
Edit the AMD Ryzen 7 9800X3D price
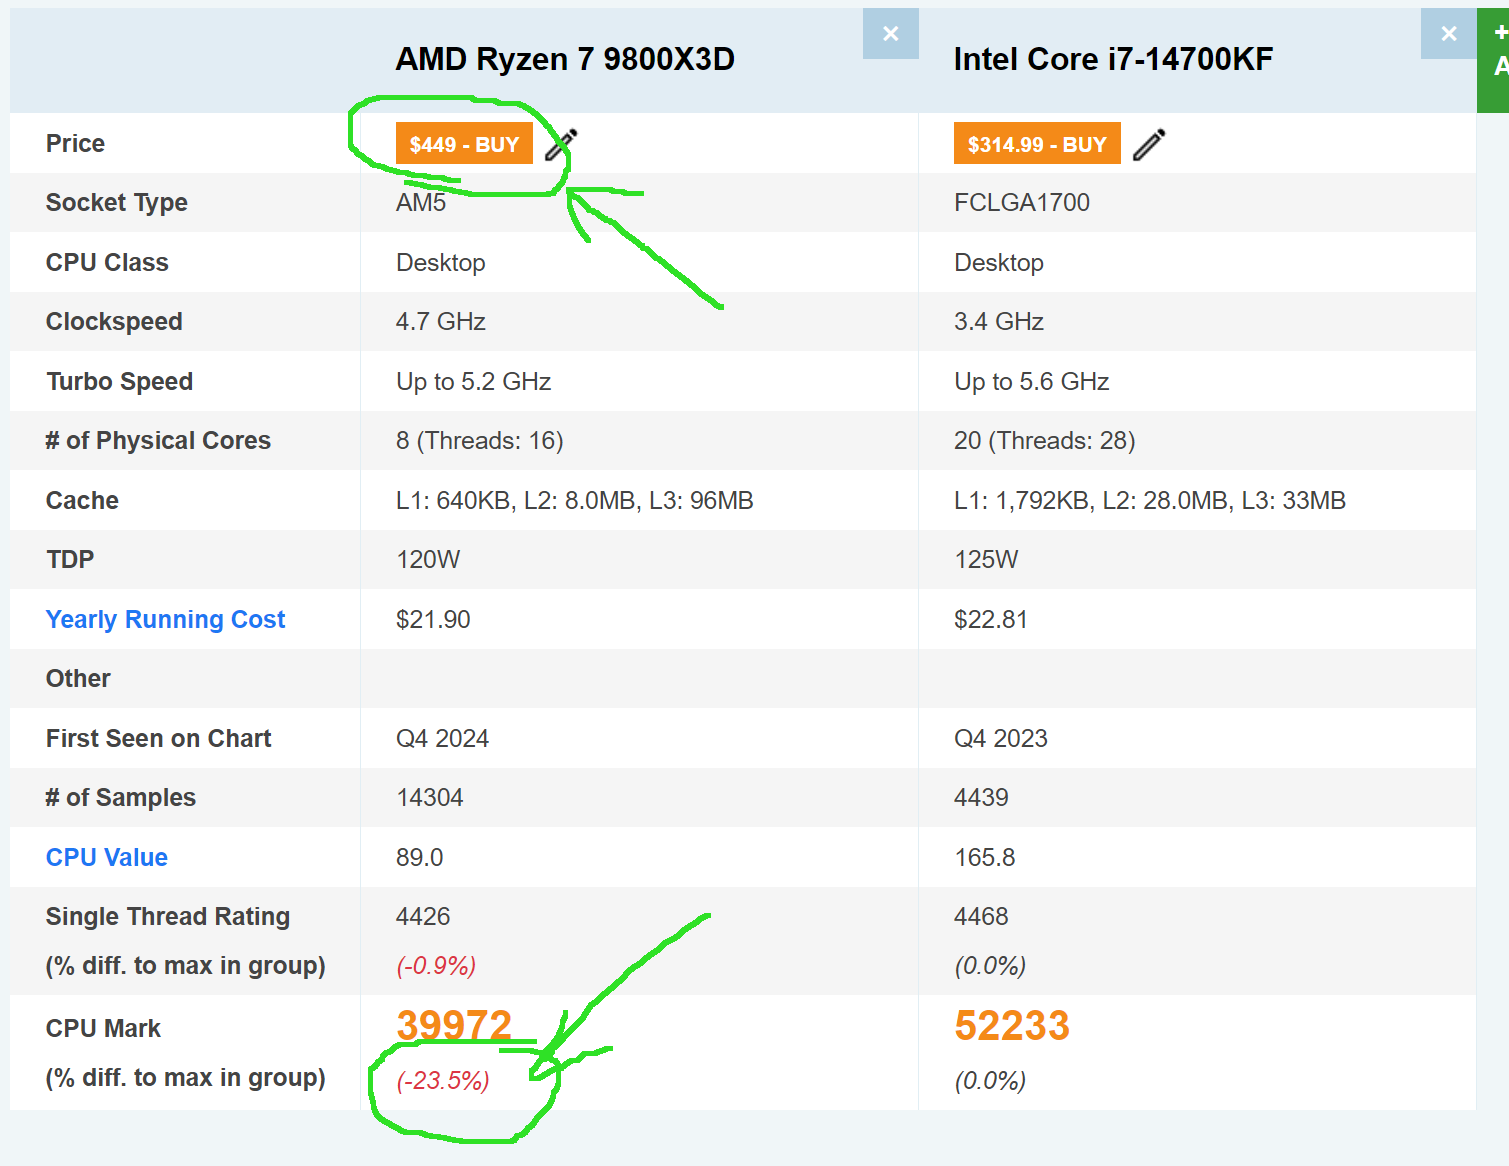point(561,145)
